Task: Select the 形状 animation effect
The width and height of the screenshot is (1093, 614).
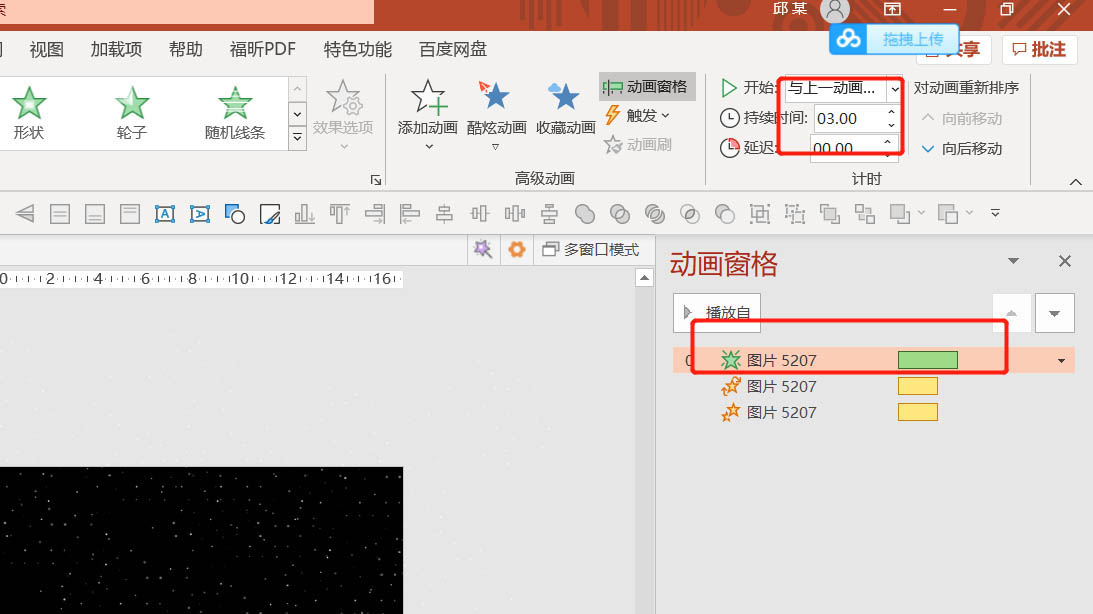Action: (x=29, y=113)
